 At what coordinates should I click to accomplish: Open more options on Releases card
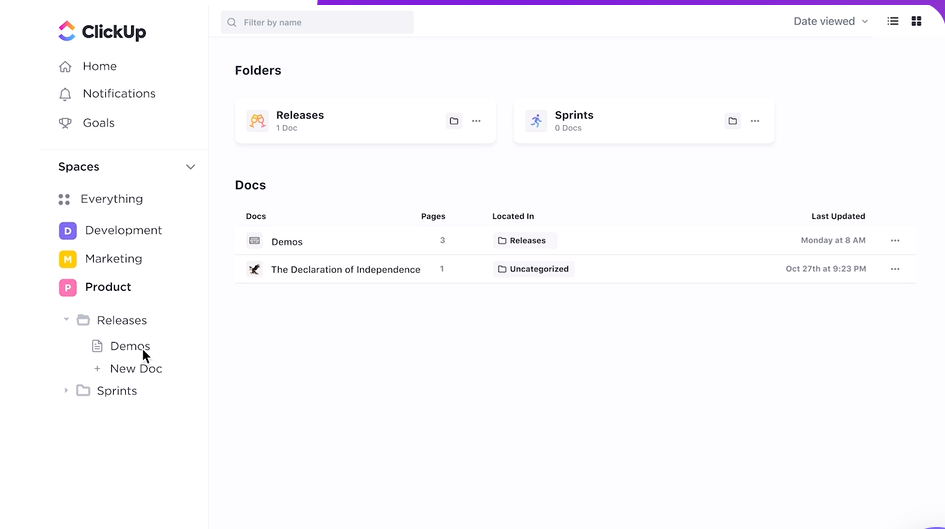pos(476,121)
